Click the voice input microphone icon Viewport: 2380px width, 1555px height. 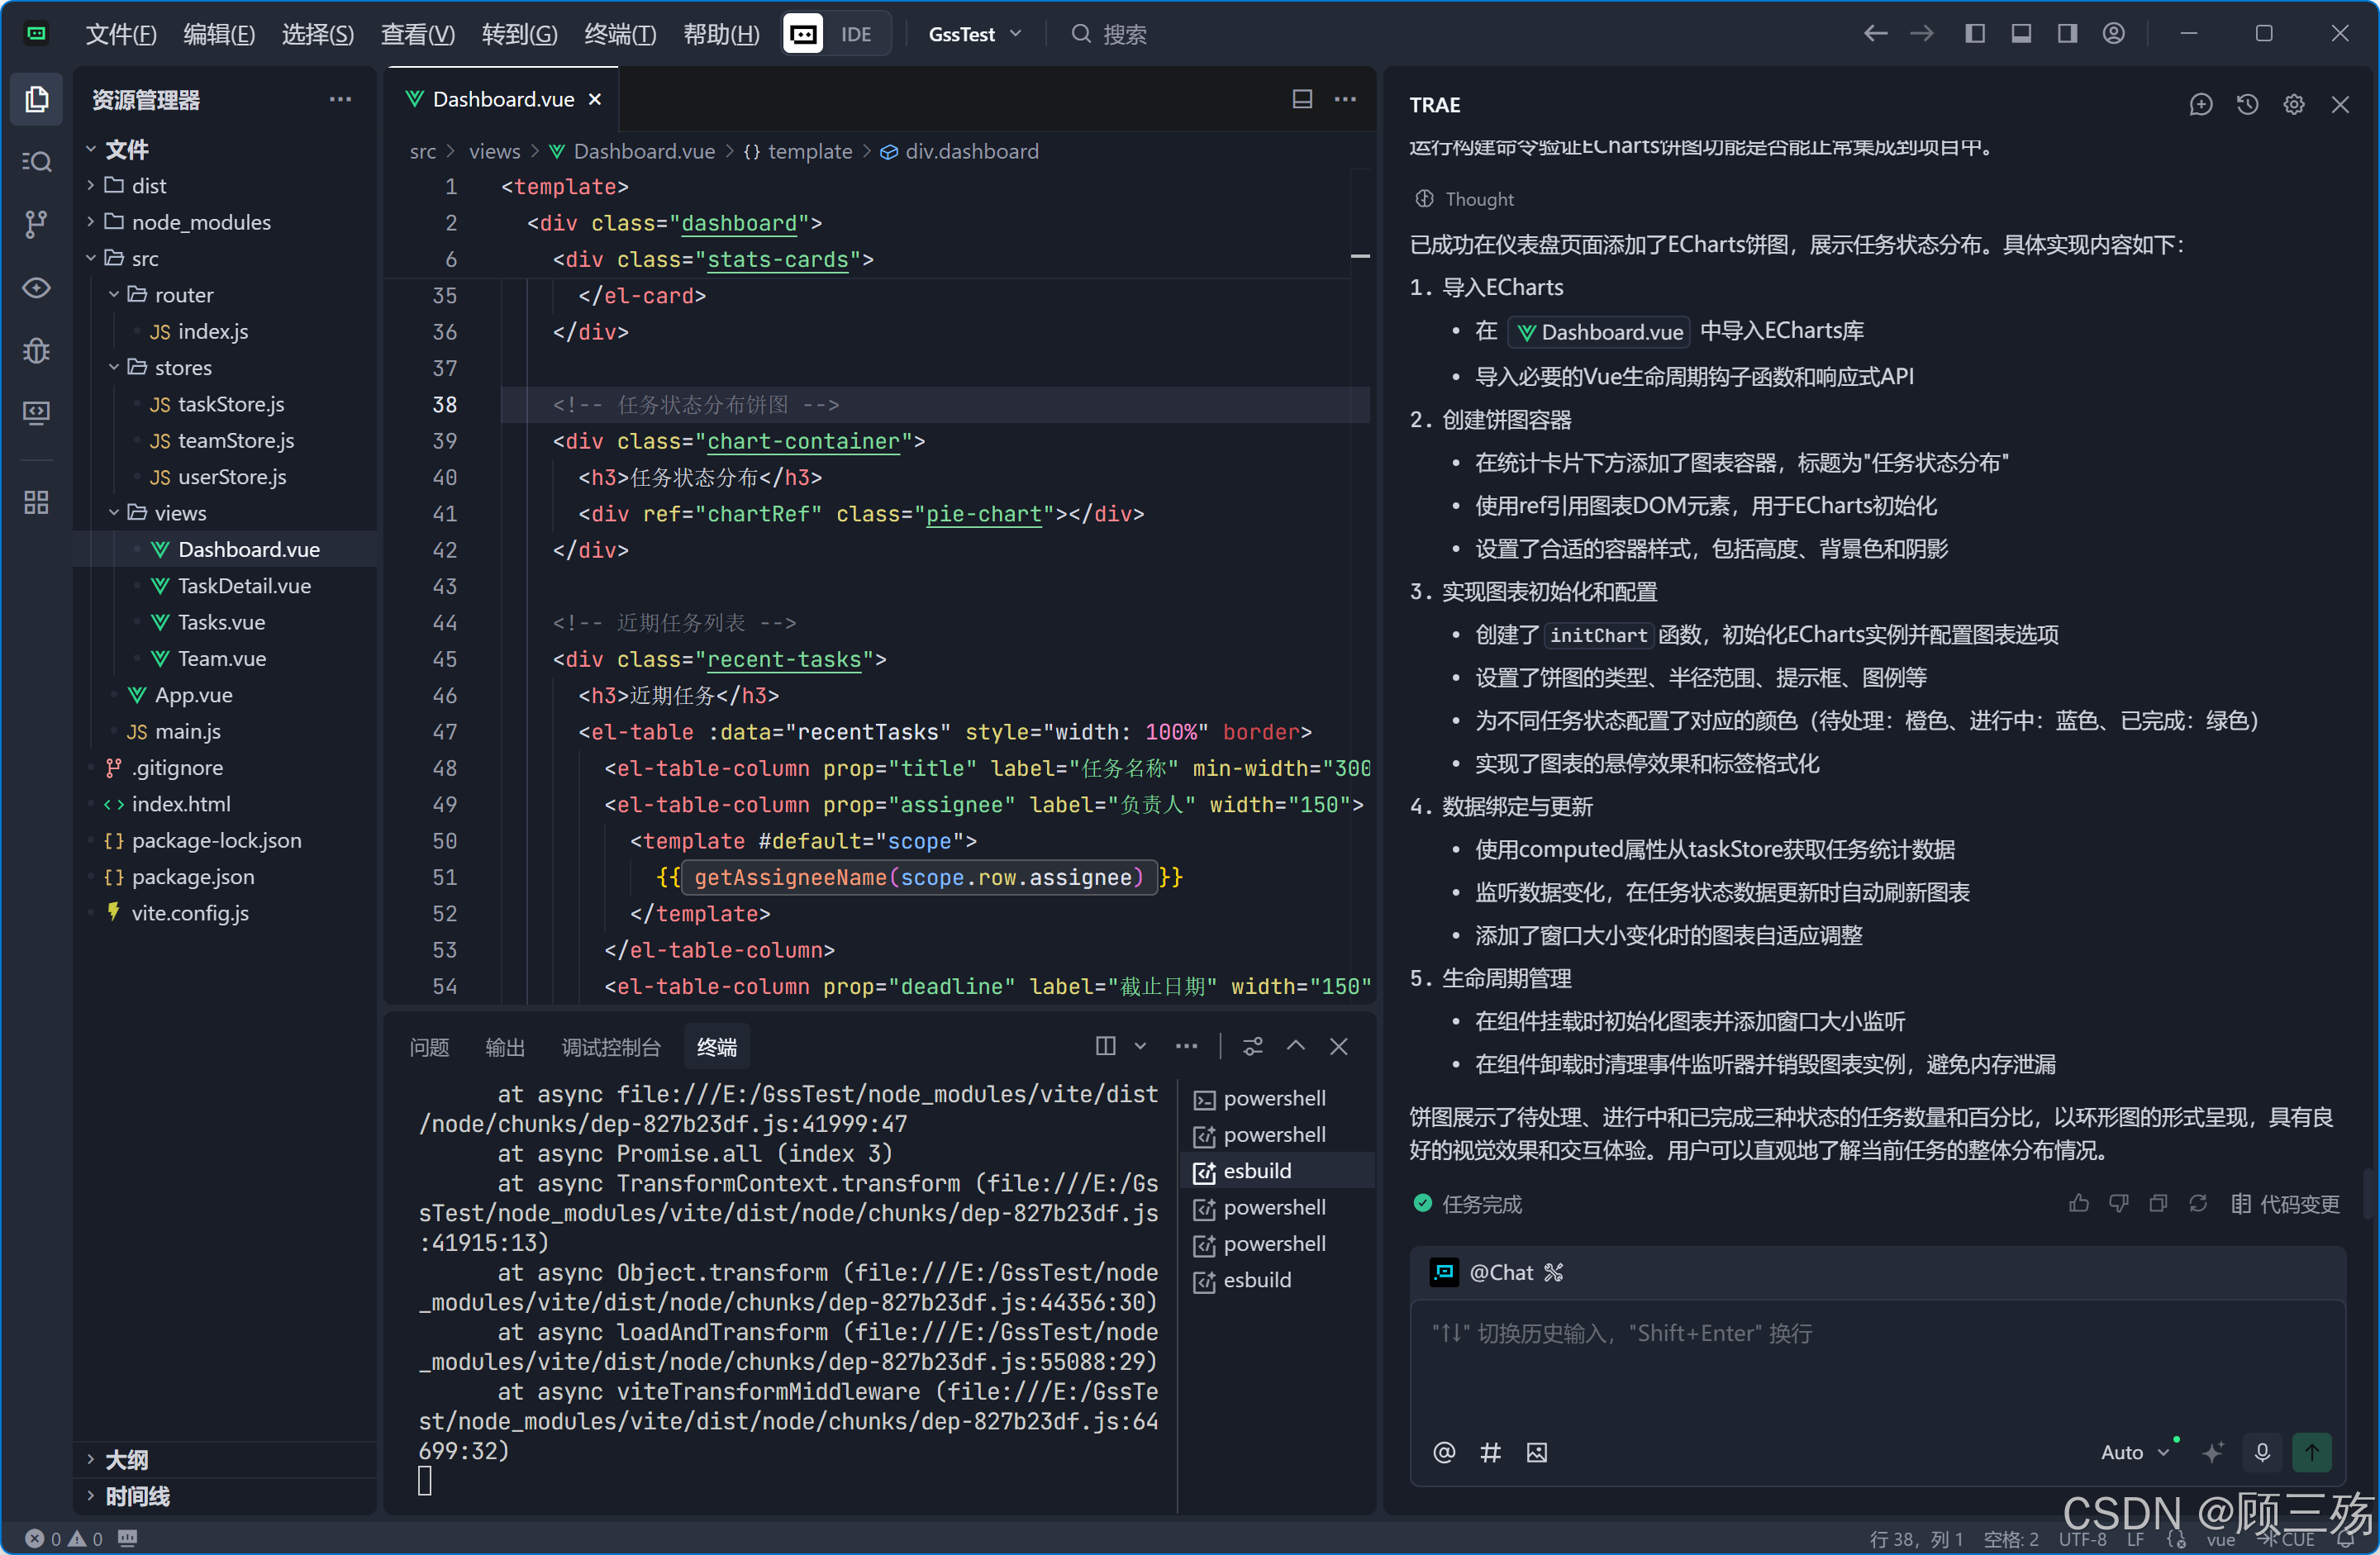[x=2262, y=1452]
